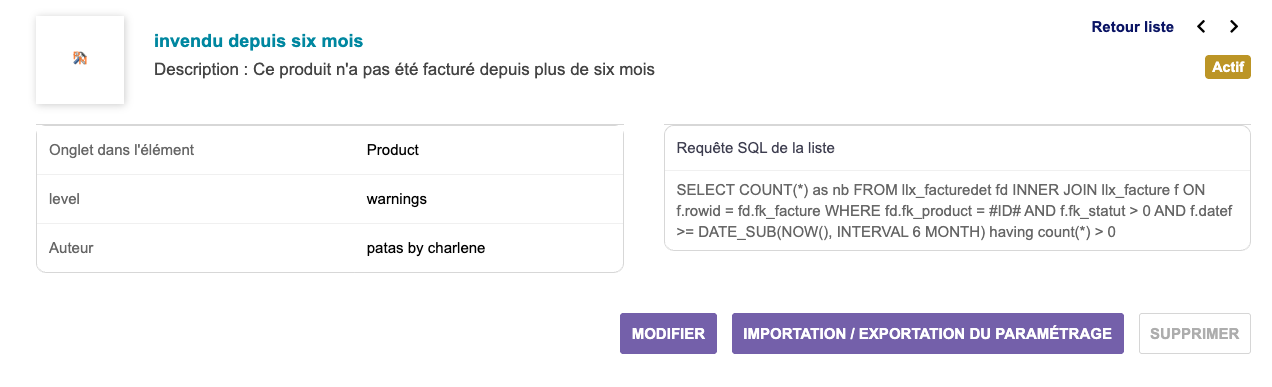Viewport: 1272px width, 387px height.
Task: Click the thumbnail box frame
Action: (80, 59)
